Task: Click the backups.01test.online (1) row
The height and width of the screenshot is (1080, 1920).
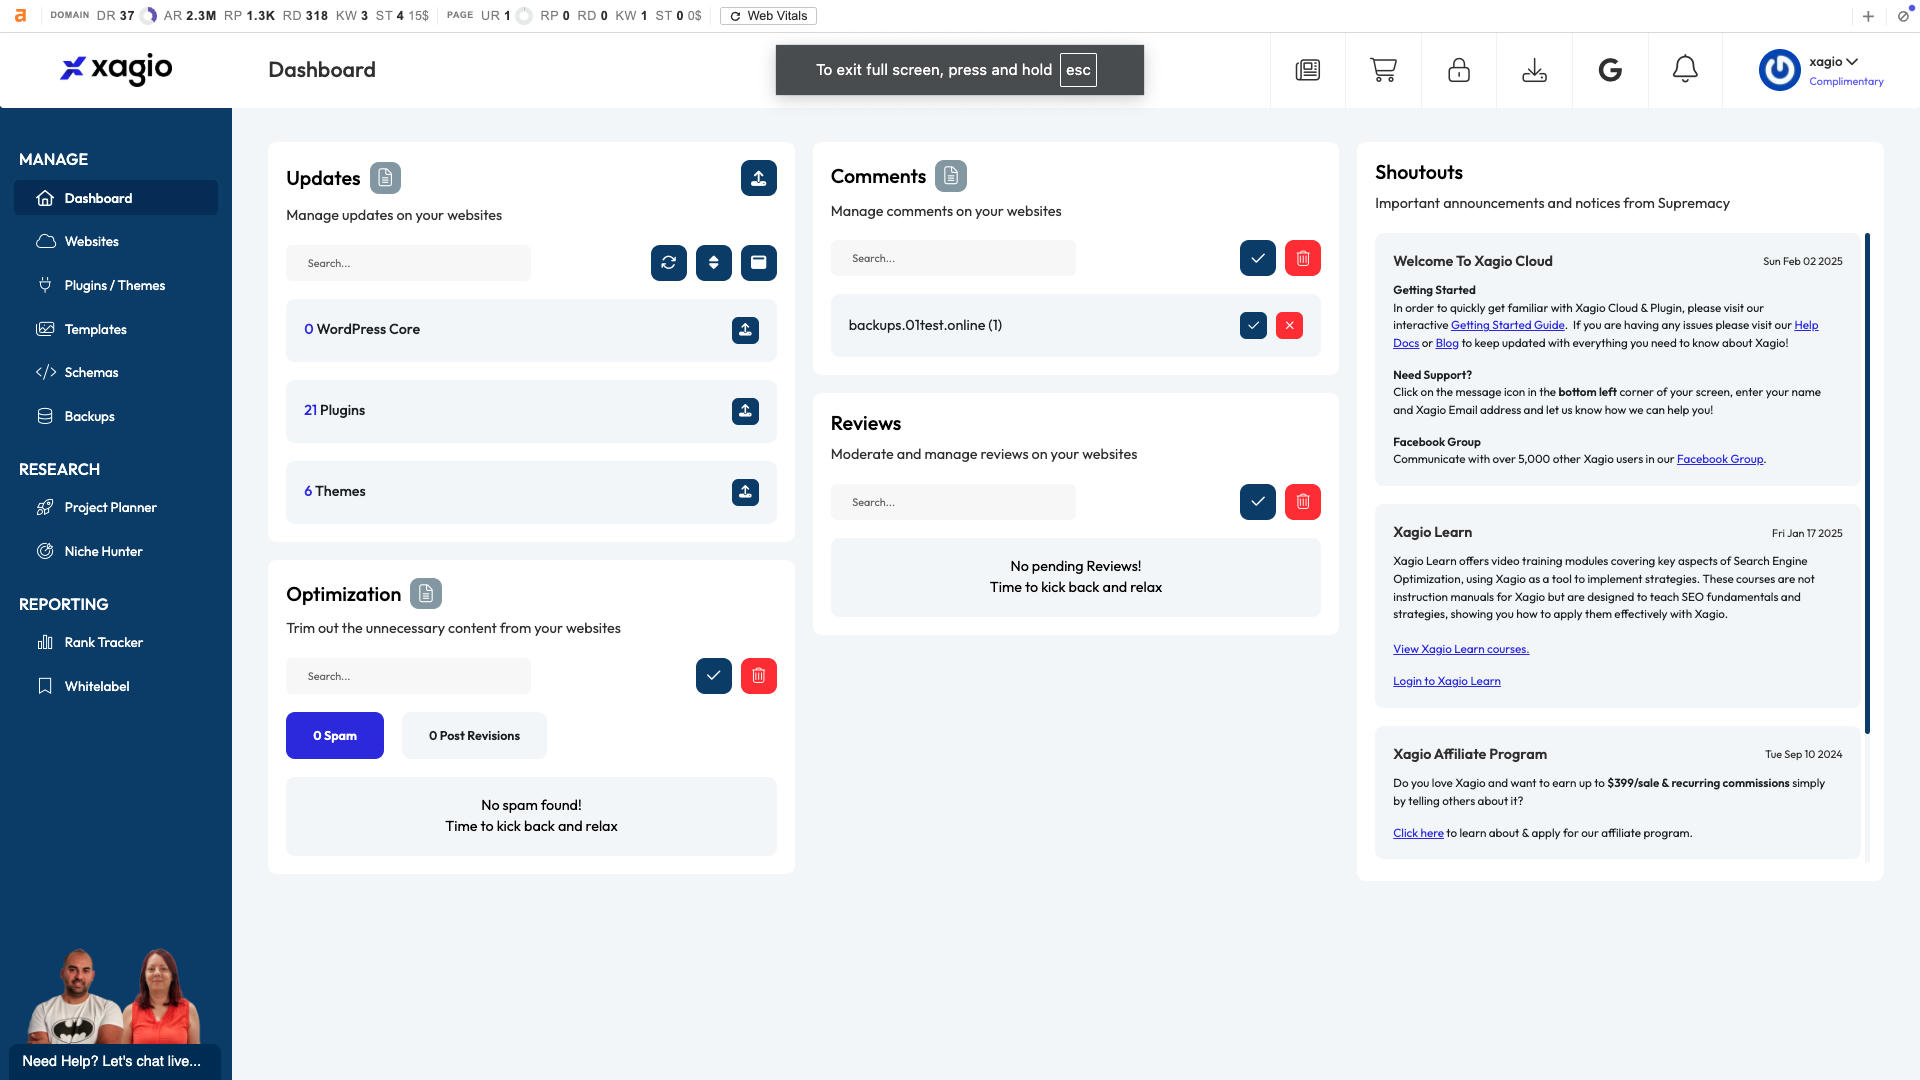Action: click(x=1075, y=325)
